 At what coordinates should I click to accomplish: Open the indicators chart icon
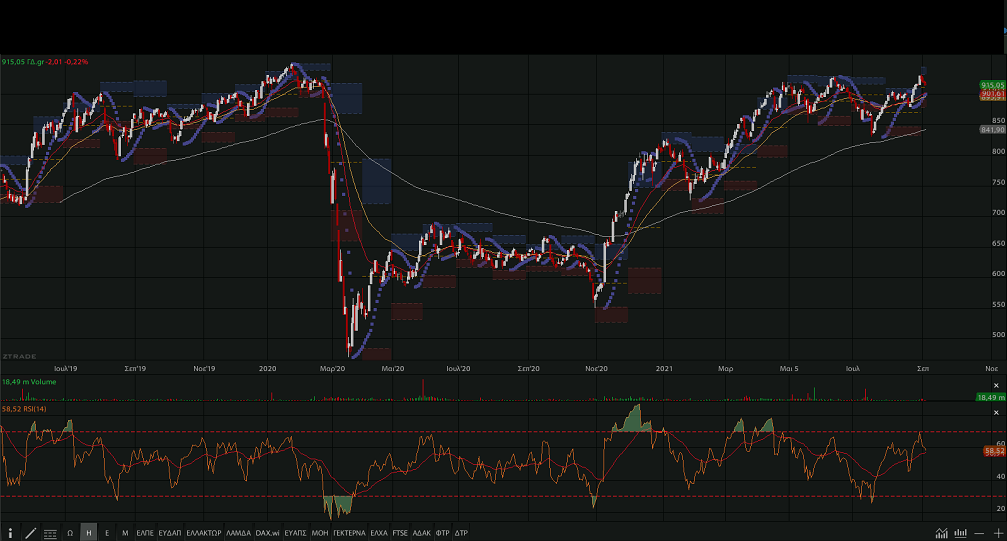(x=942, y=533)
